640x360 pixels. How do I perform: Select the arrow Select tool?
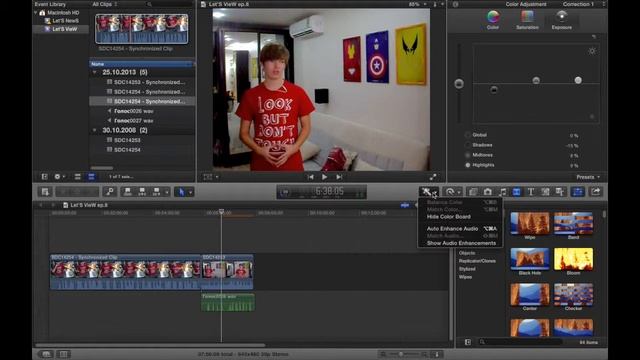pos(181,192)
